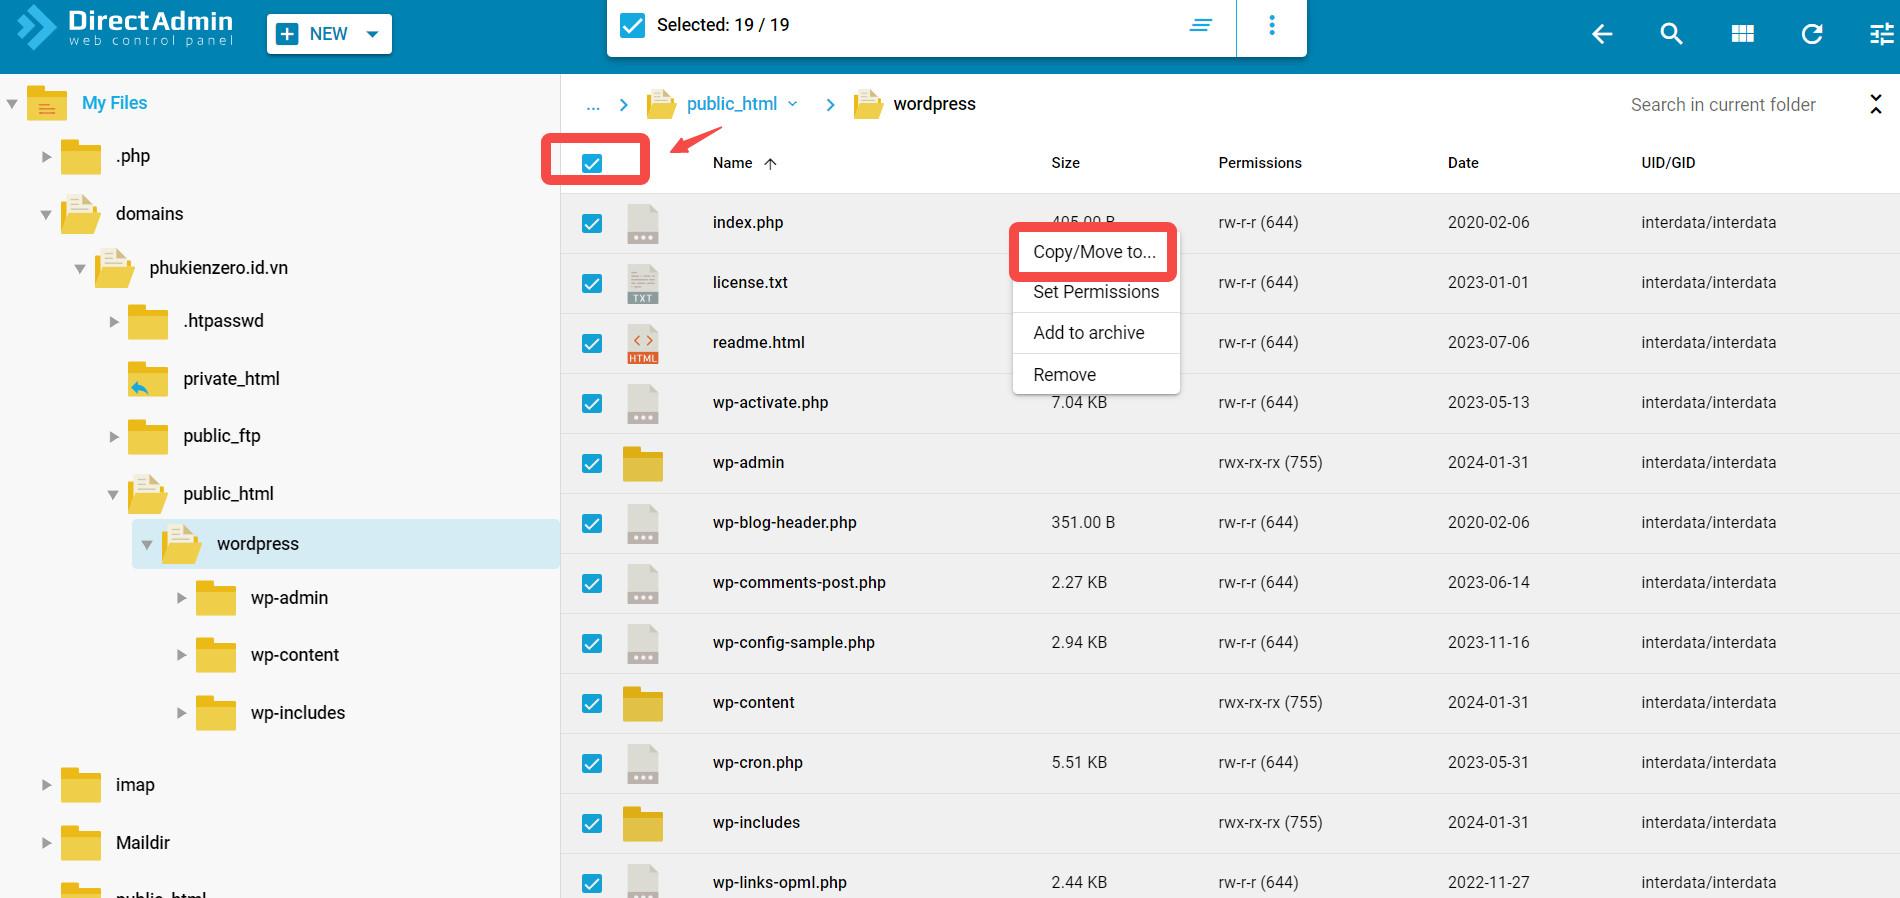Viewport: 1900px width, 898px height.
Task: Open the public_html breadcrumb link
Action: pyautogui.click(x=732, y=104)
